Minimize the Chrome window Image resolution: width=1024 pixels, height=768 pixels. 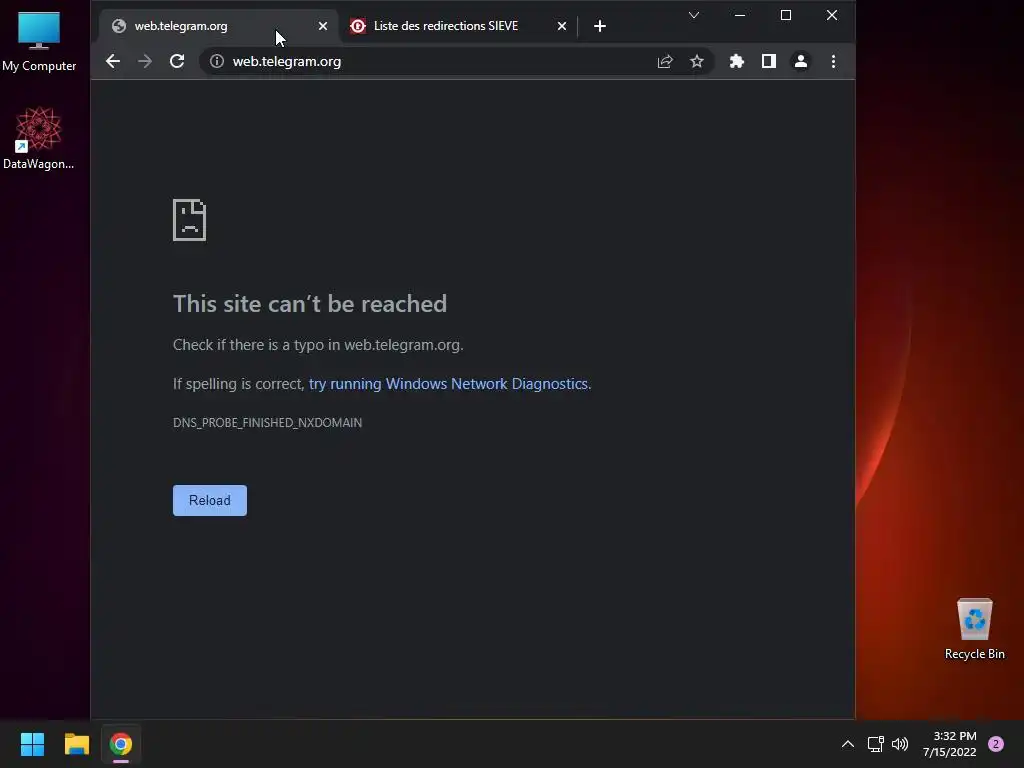[740, 15]
